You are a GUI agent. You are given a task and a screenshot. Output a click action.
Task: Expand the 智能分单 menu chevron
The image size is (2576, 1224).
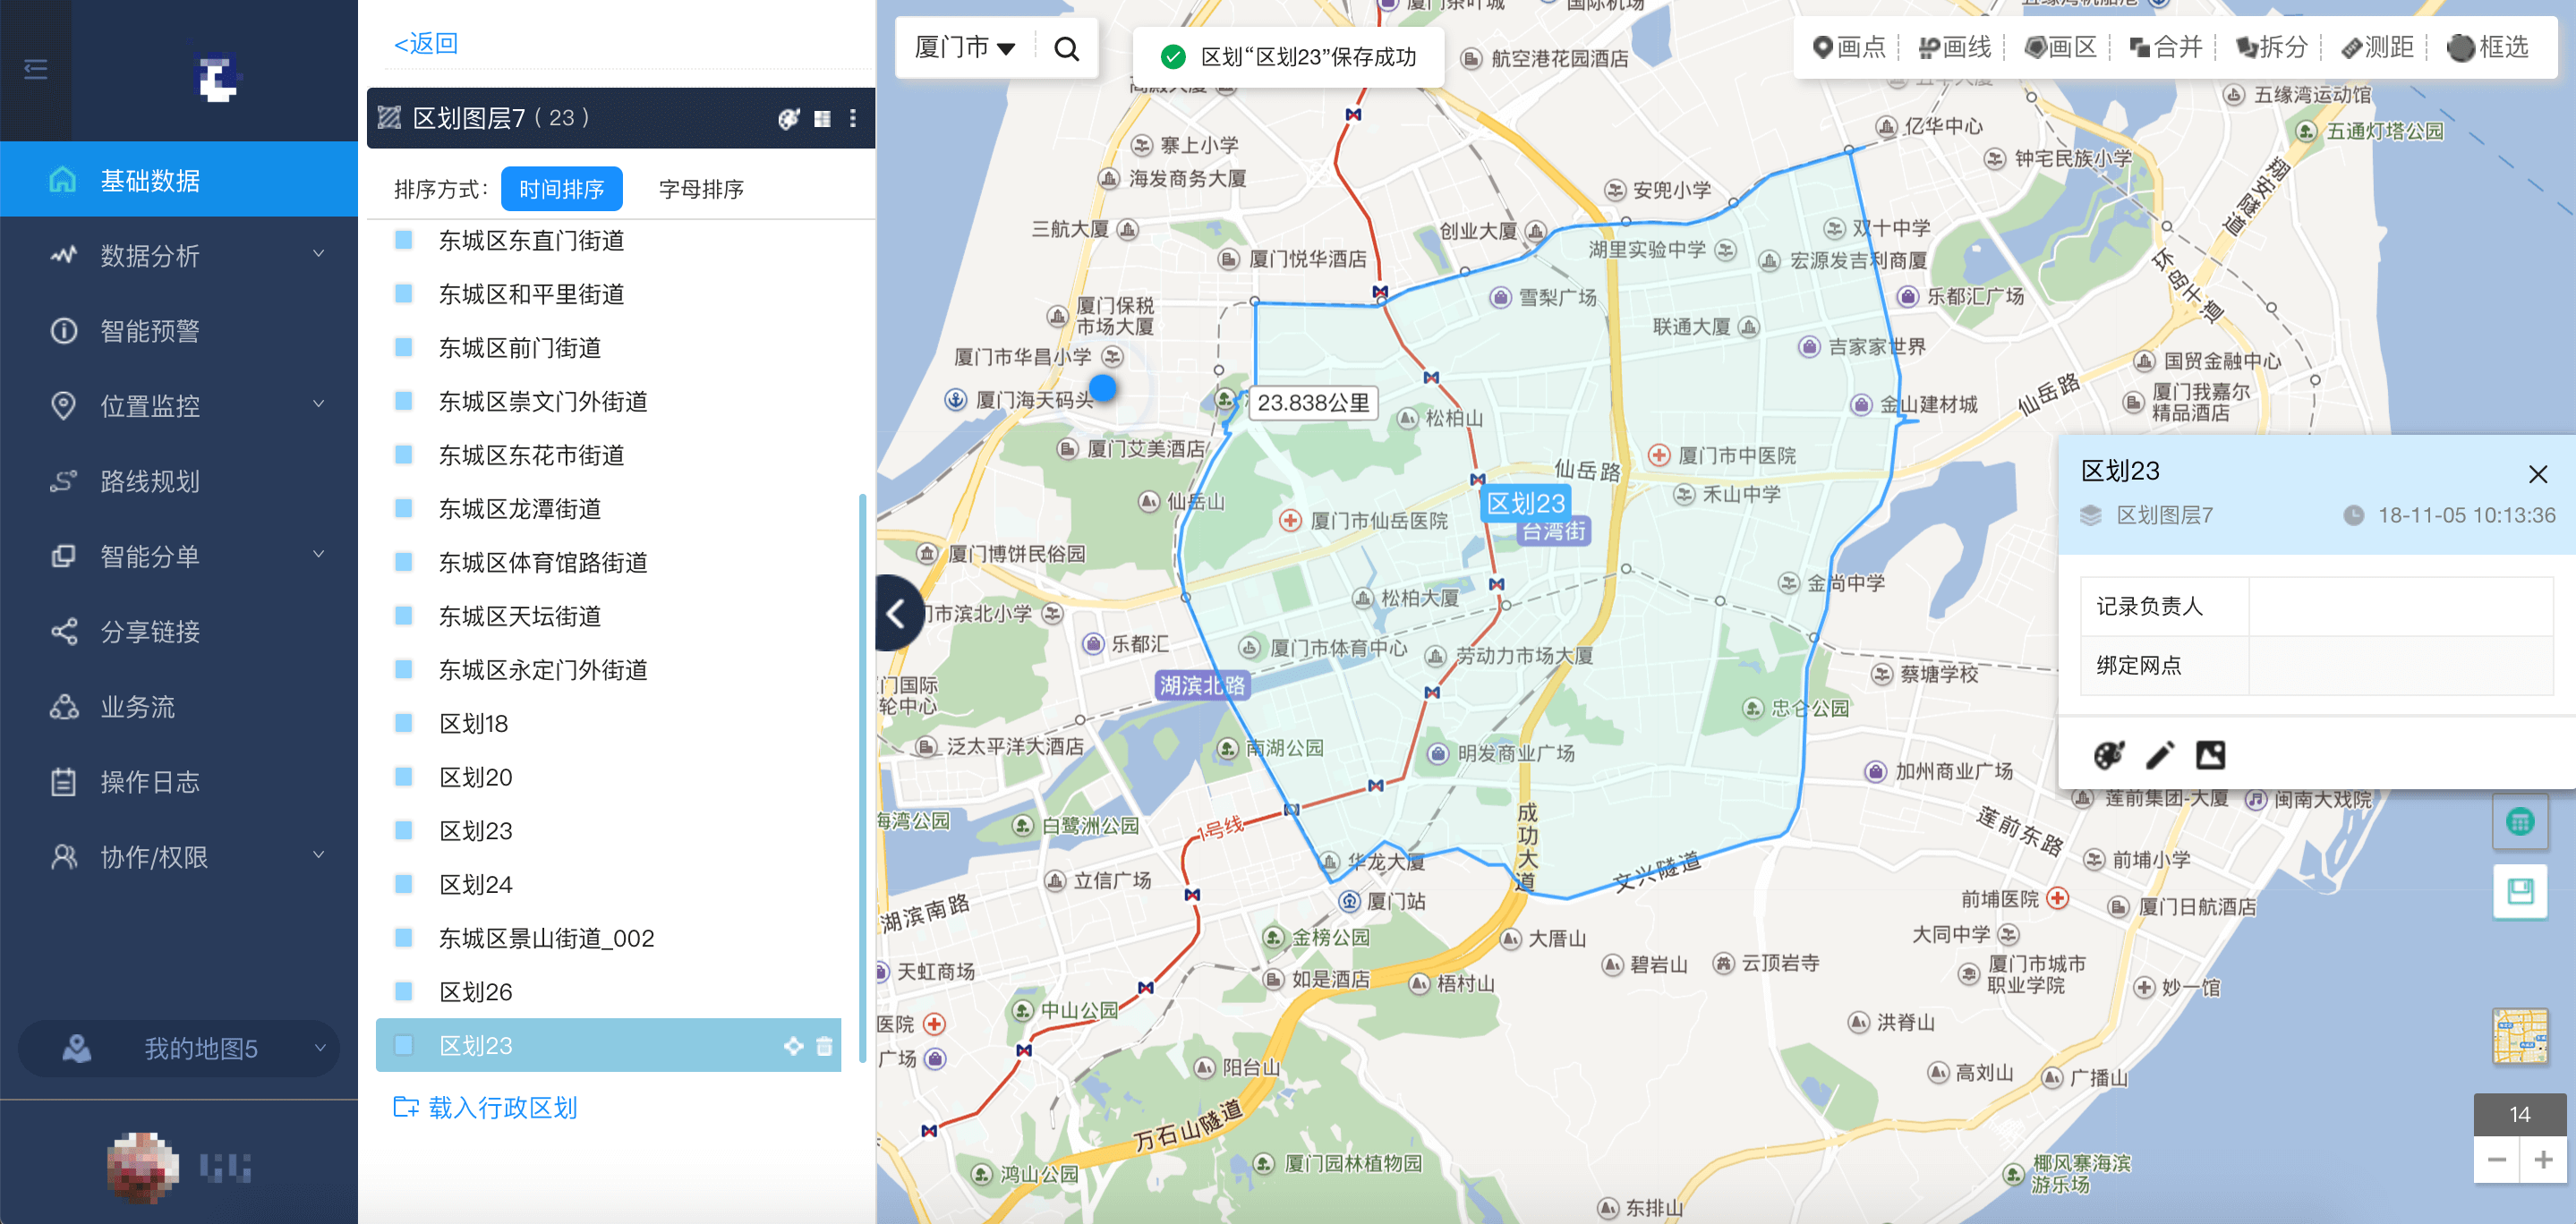[x=319, y=555]
